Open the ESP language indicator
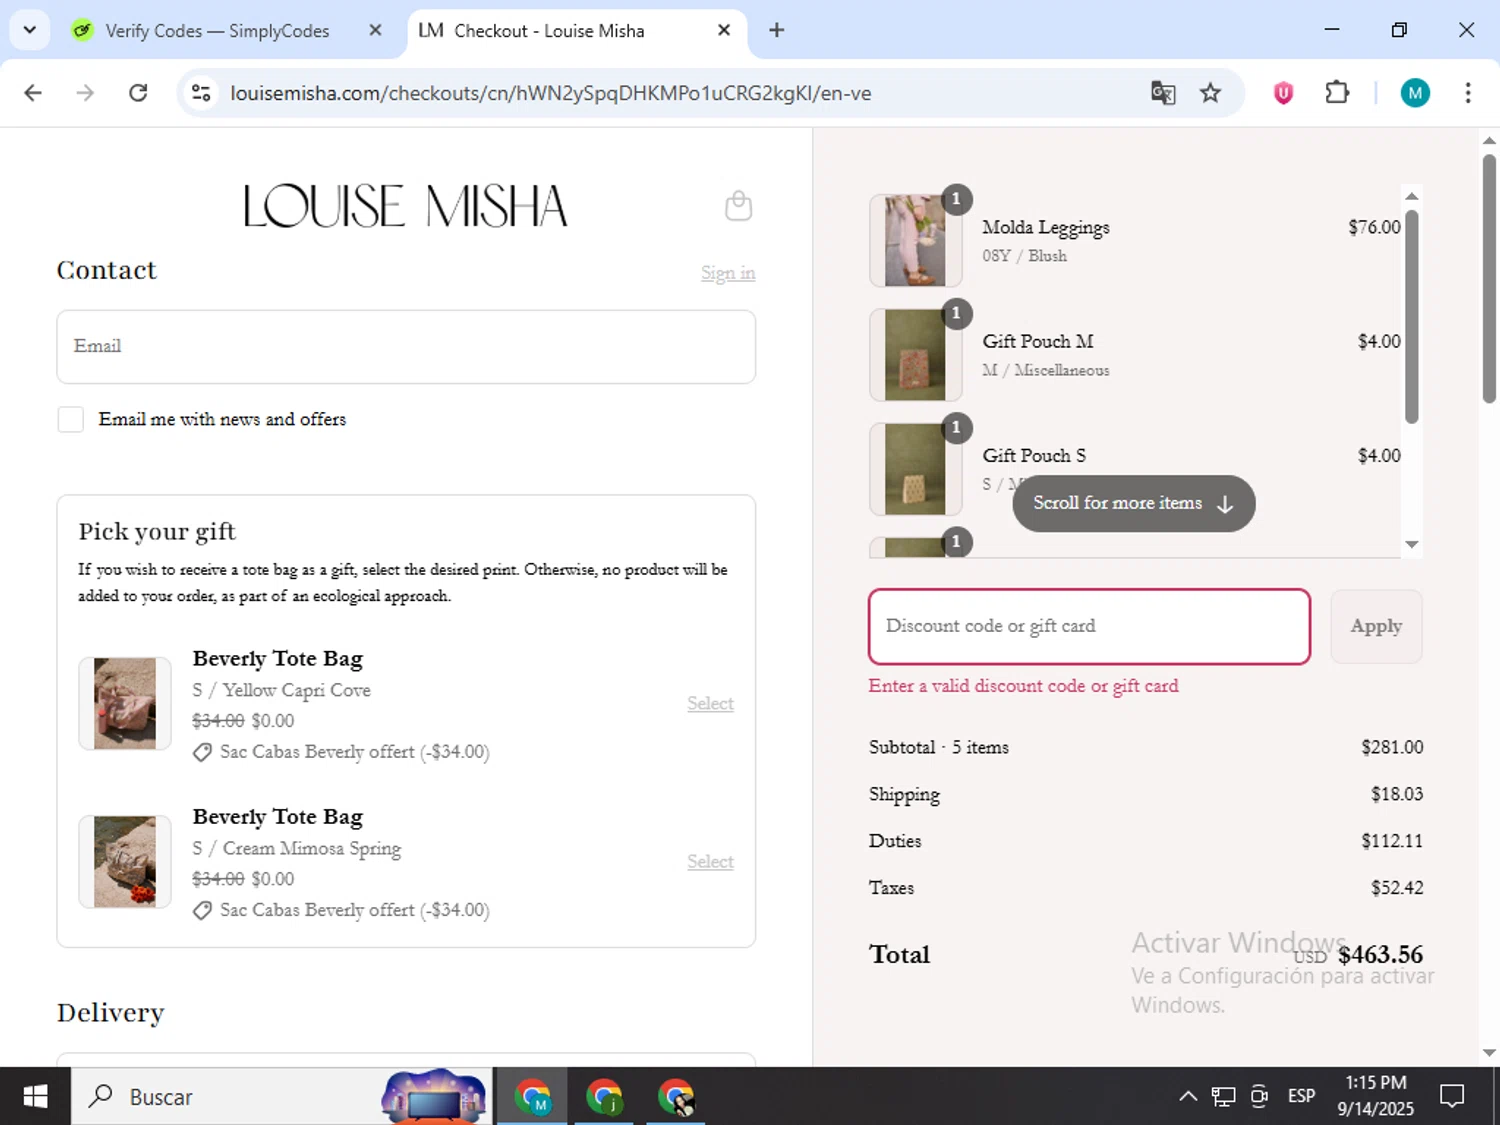Screen dimensions: 1500x1125 click(x=1301, y=1097)
